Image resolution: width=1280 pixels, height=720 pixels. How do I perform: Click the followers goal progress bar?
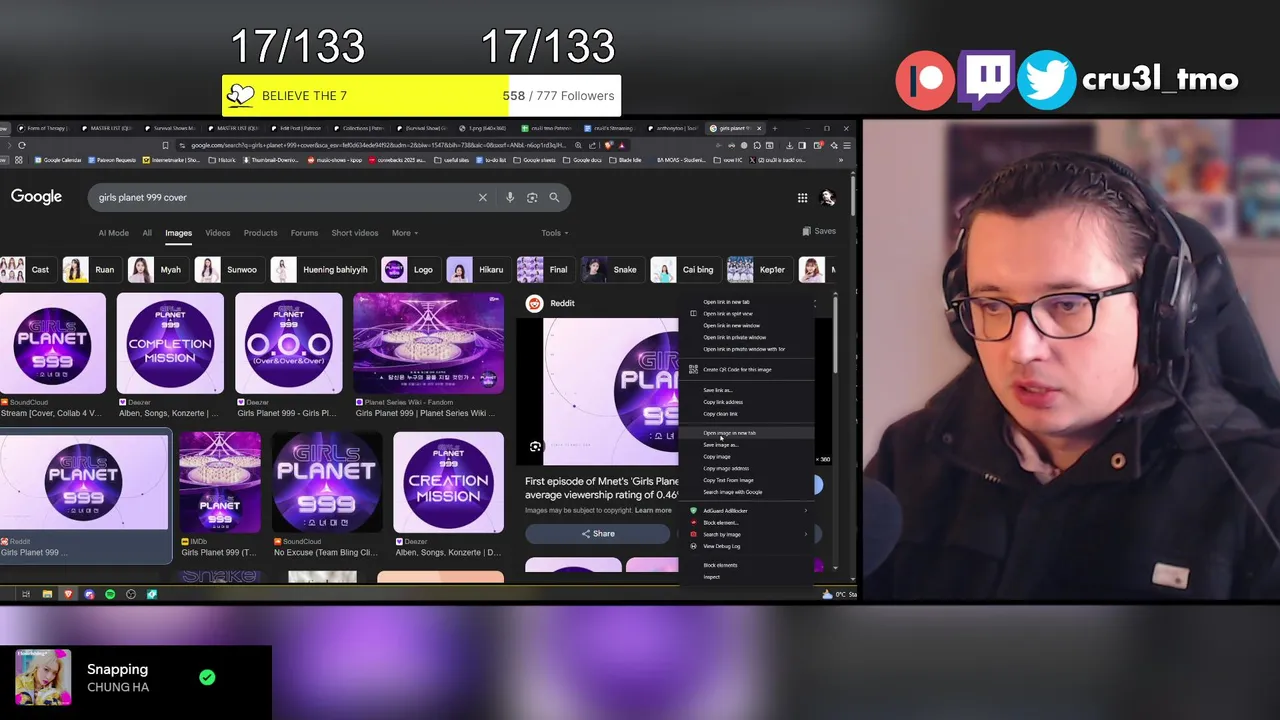421,96
